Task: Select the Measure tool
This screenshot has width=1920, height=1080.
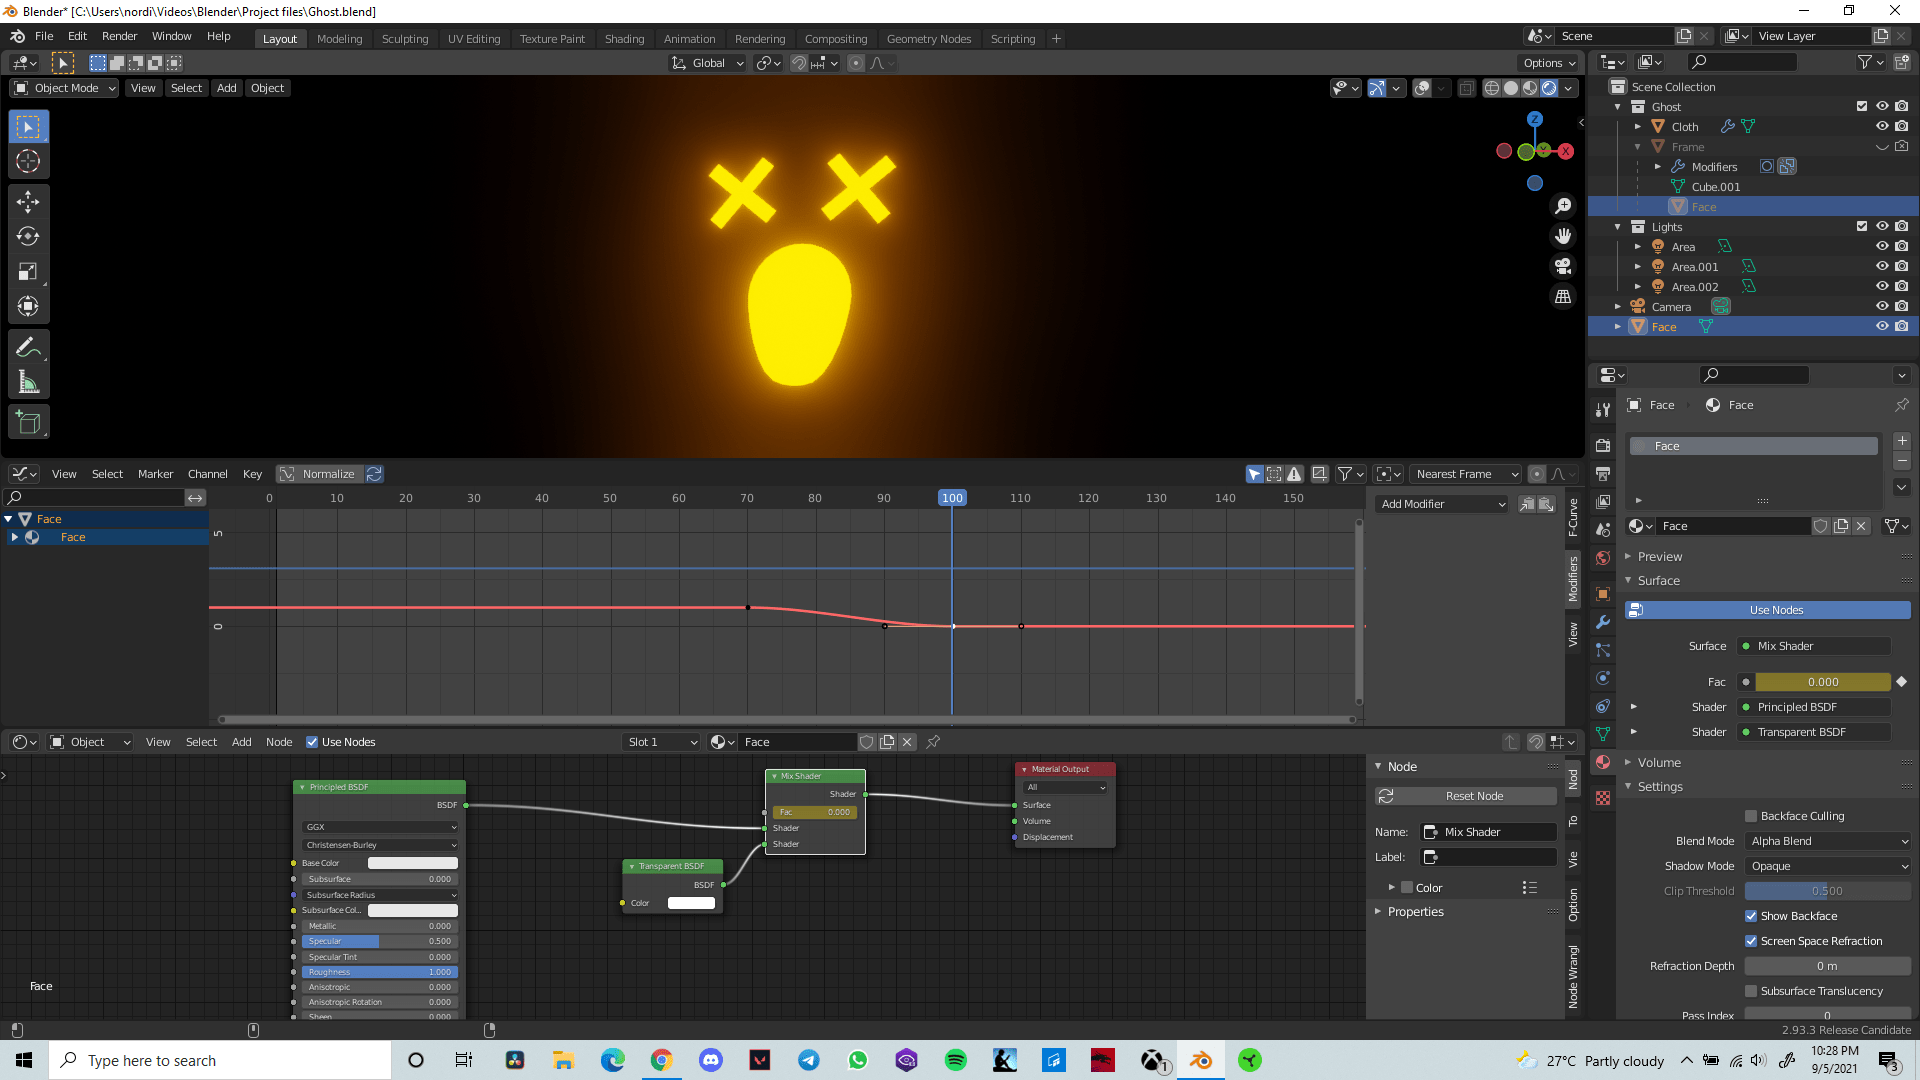Action: click(28, 381)
